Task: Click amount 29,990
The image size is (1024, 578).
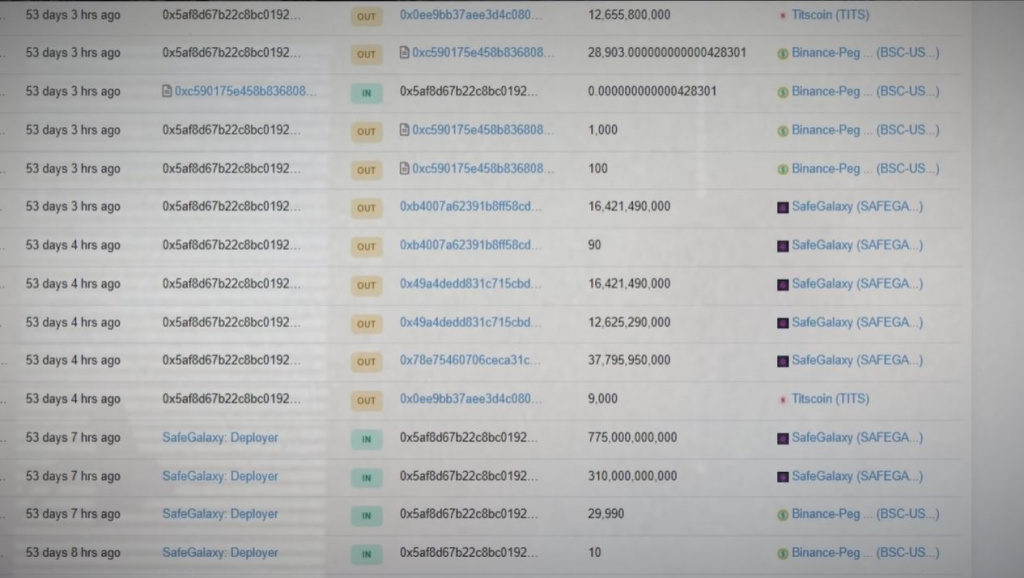Action: 605,514
